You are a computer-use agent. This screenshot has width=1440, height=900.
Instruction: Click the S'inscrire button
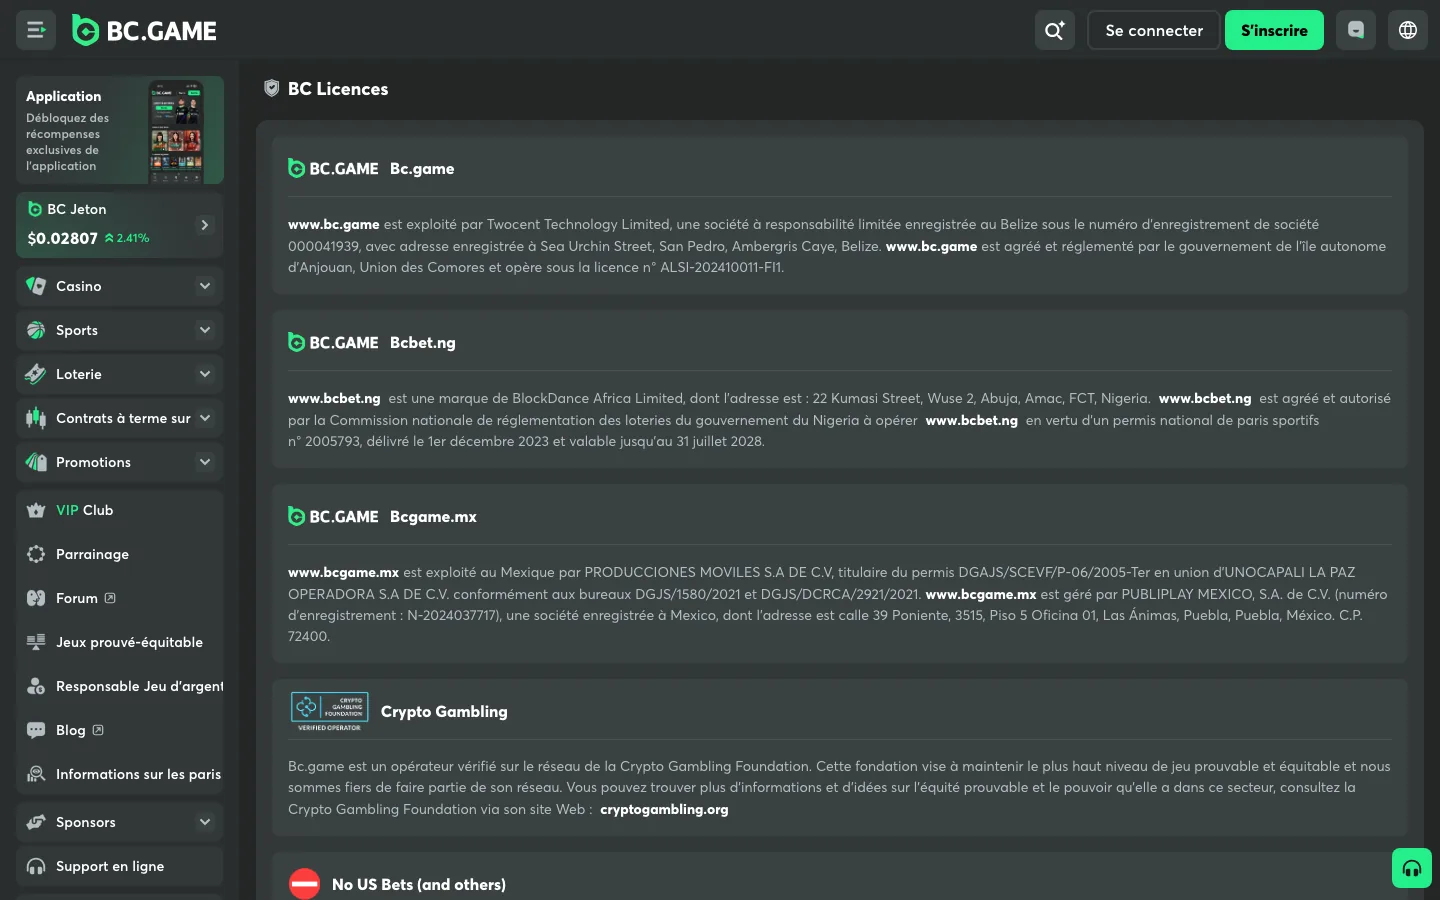click(x=1274, y=30)
